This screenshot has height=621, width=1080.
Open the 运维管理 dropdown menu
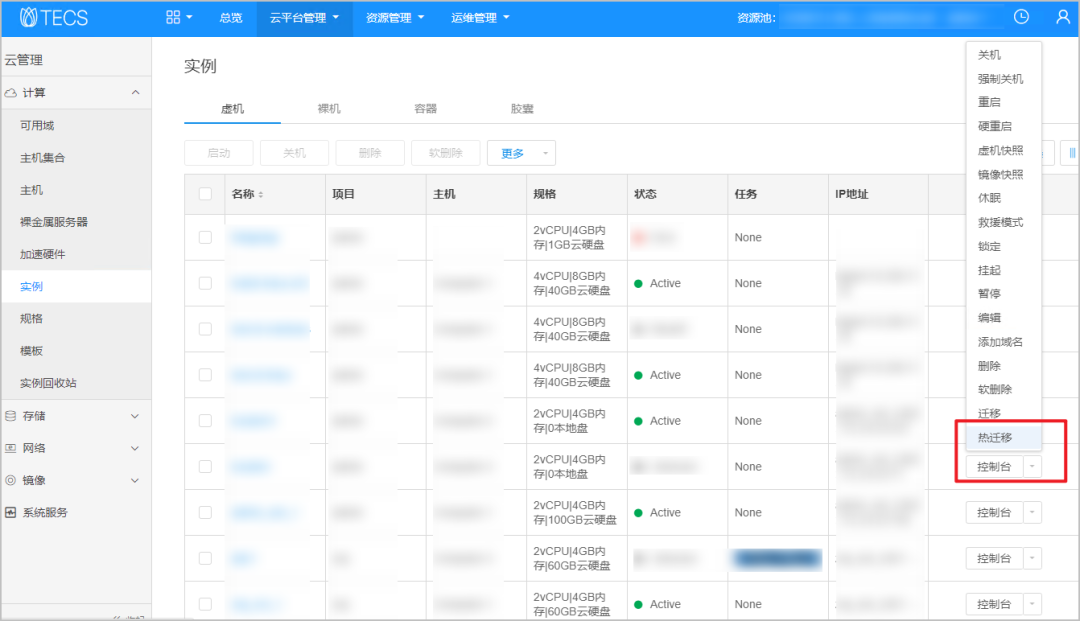coord(480,18)
